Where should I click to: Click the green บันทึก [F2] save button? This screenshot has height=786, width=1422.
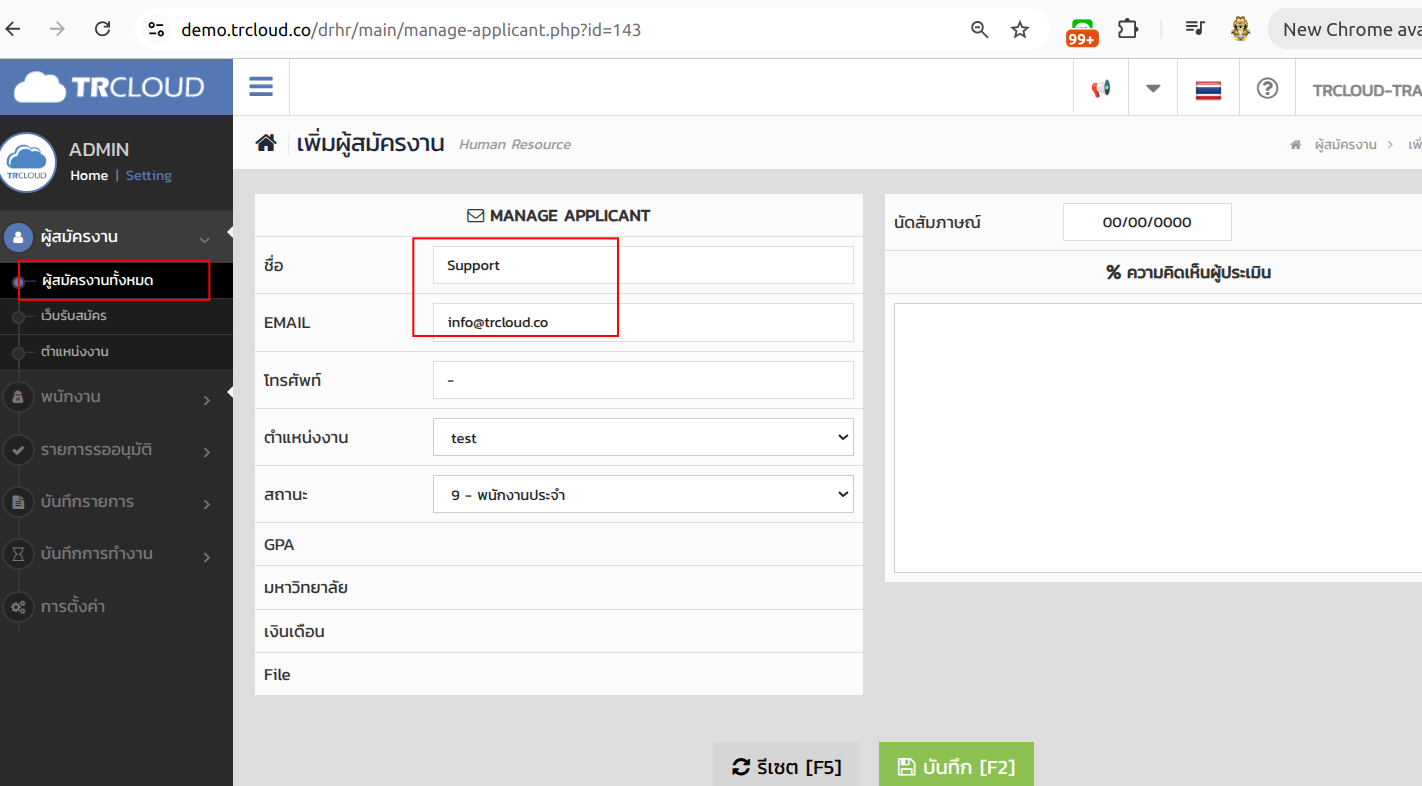[x=956, y=767]
